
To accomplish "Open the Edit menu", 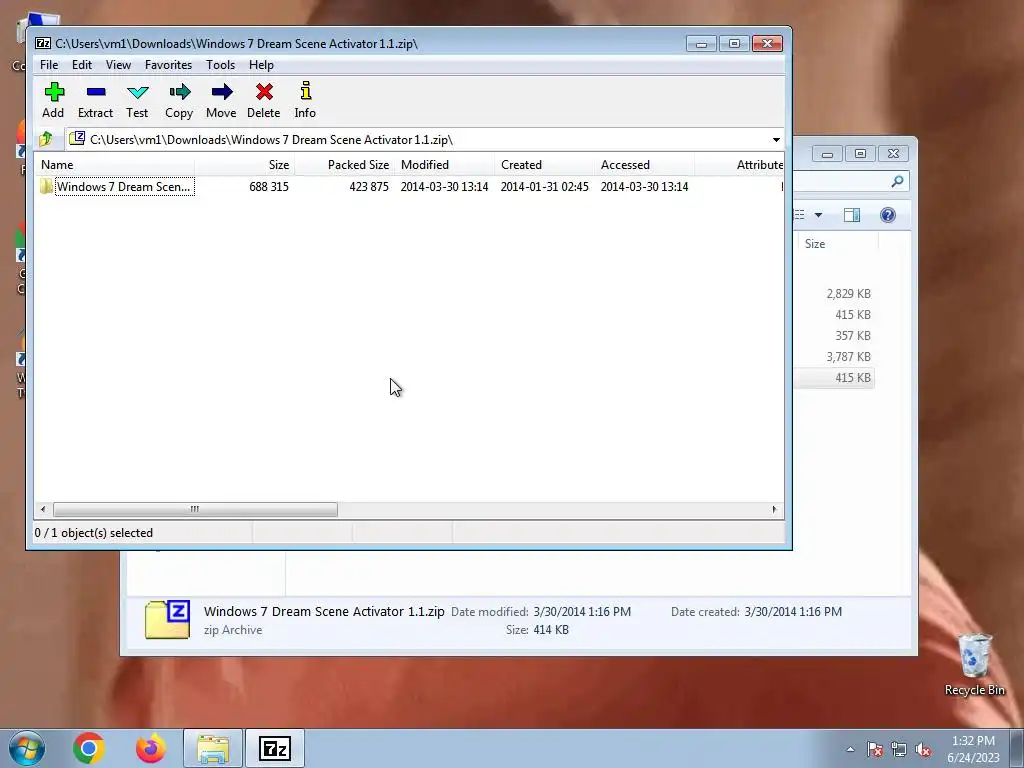I will point(82,65).
